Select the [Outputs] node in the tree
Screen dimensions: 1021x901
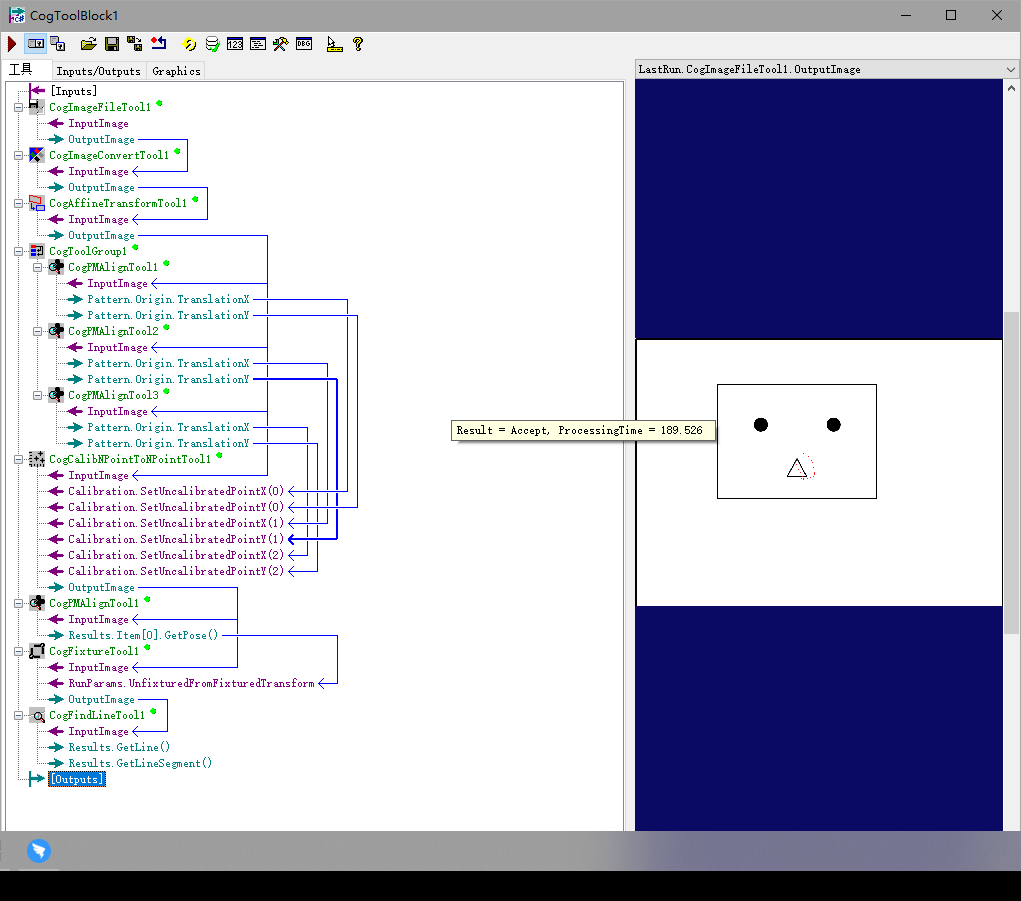pyautogui.click(x=76, y=778)
